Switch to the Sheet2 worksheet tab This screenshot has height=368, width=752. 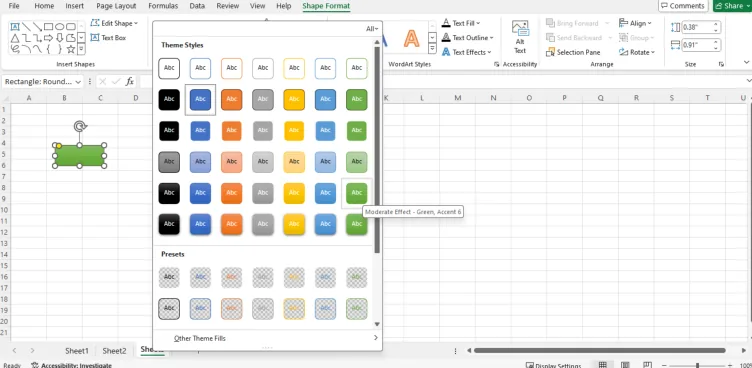(114, 351)
